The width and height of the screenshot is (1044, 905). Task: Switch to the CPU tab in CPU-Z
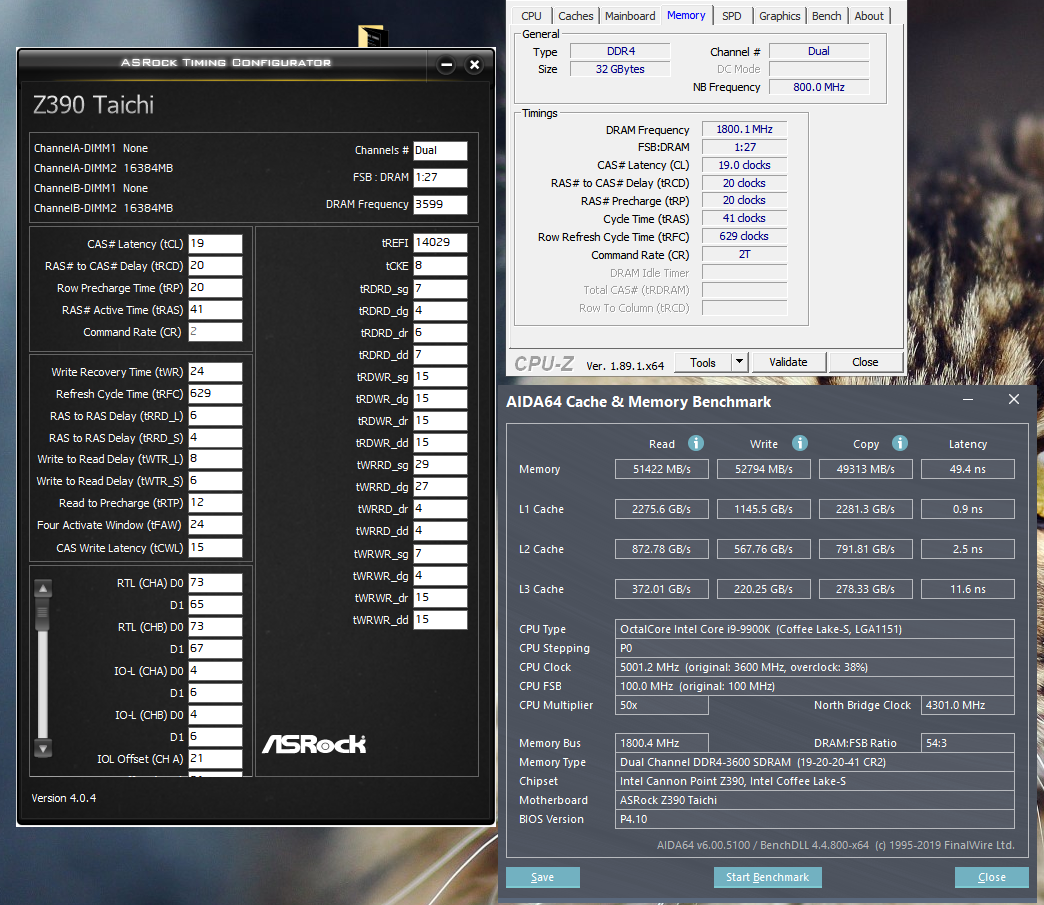pos(531,16)
